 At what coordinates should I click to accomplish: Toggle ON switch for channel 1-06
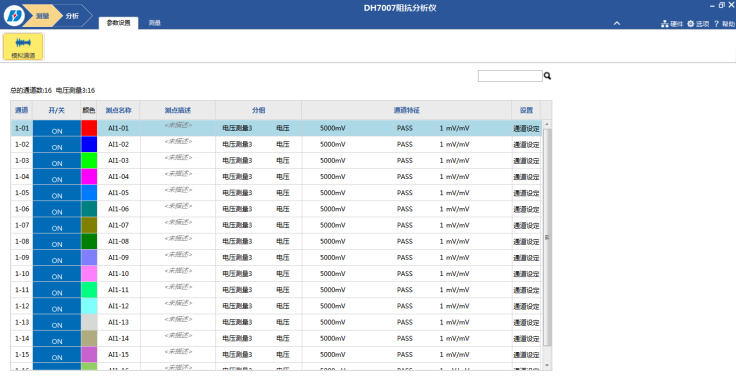click(57, 209)
